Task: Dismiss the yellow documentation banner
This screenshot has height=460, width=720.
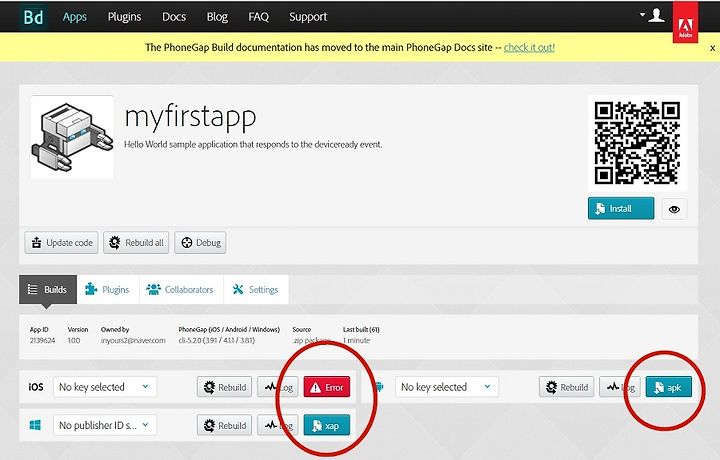Action: click(712, 48)
